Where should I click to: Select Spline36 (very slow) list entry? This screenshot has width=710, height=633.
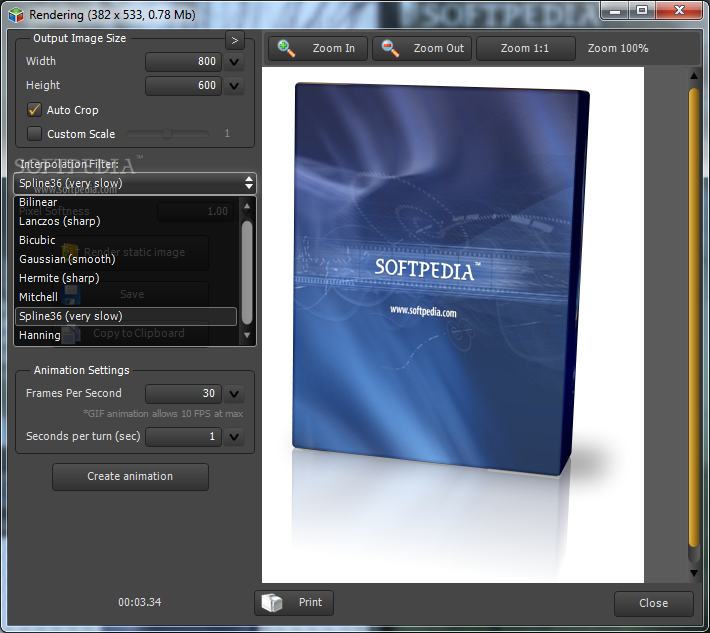(126, 316)
